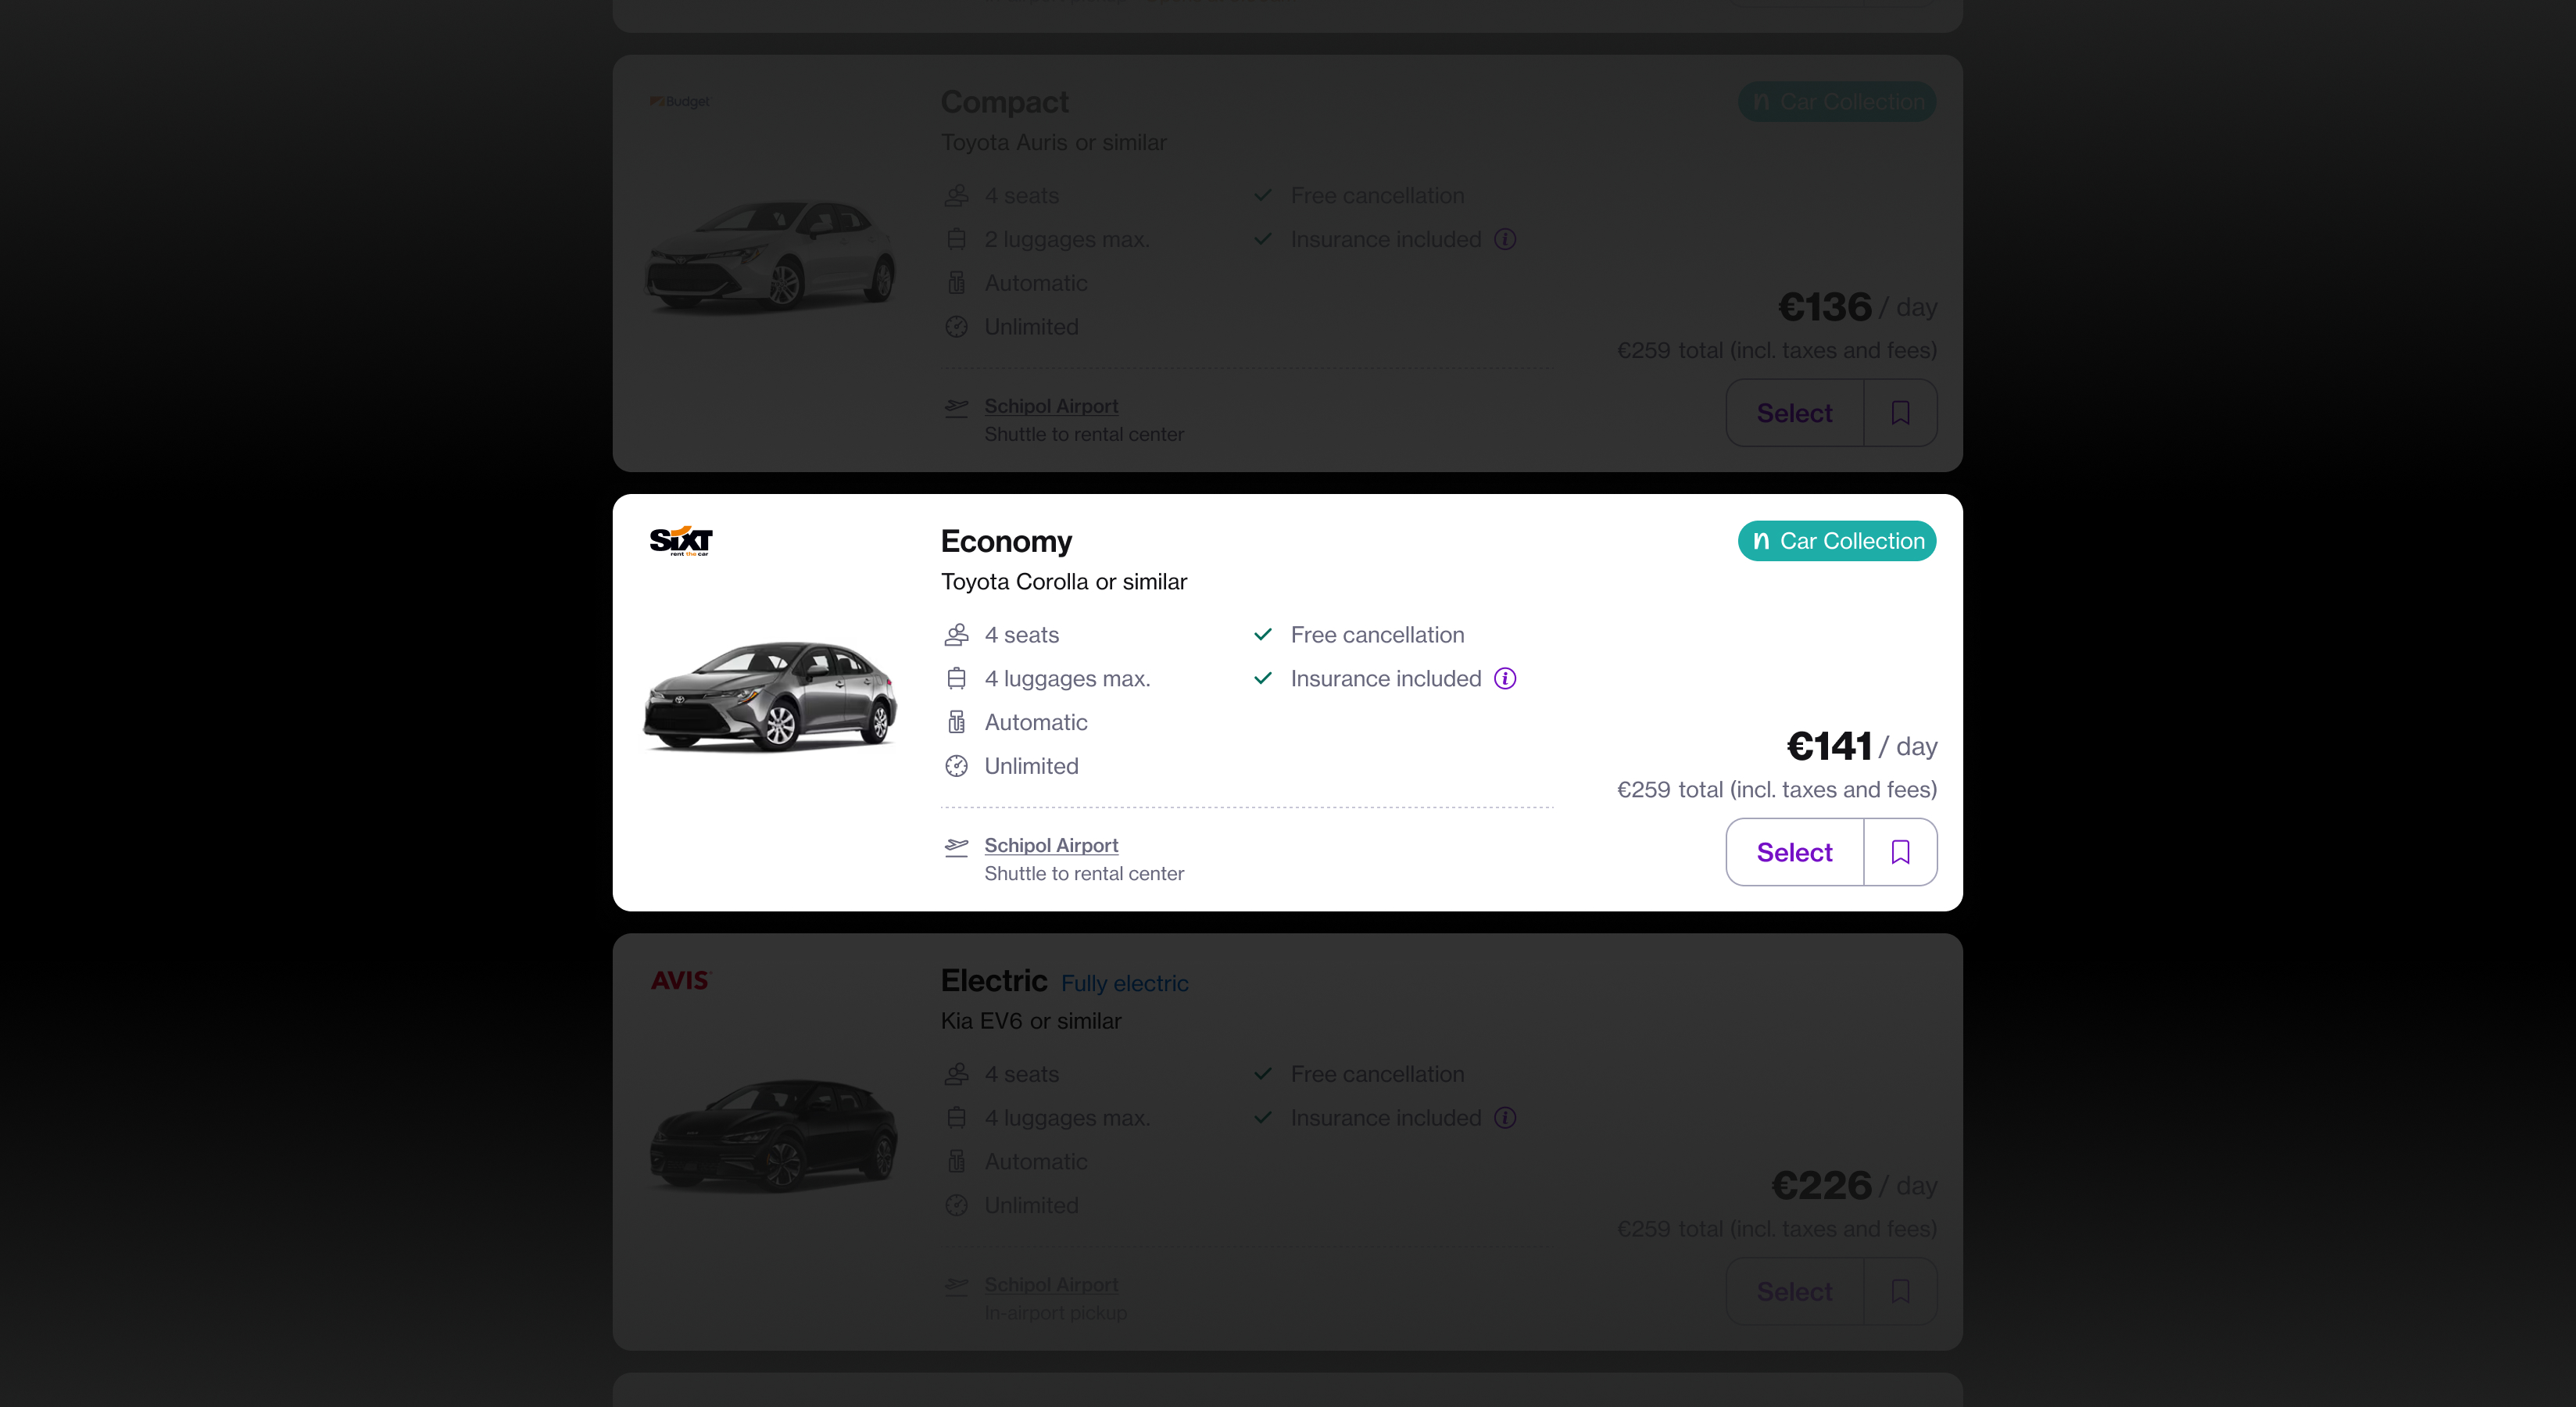
Task: Show insurance info for Compact Toyota Auris
Action: [x=1505, y=240]
